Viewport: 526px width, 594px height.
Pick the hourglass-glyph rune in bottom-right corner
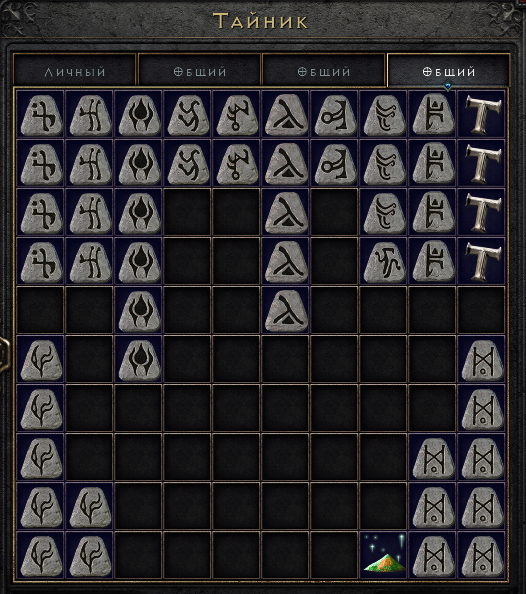[x=482, y=555]
